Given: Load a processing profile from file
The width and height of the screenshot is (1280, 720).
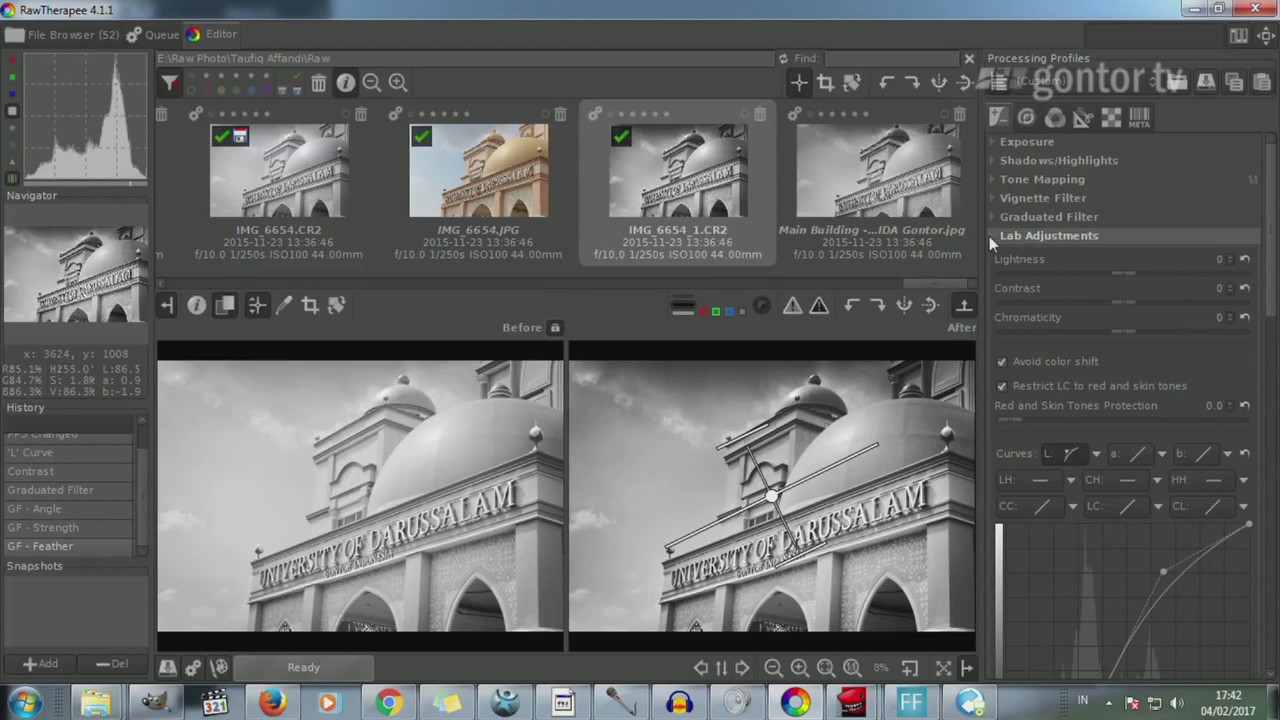Looking at the screenshot, I should [1178, 82].
